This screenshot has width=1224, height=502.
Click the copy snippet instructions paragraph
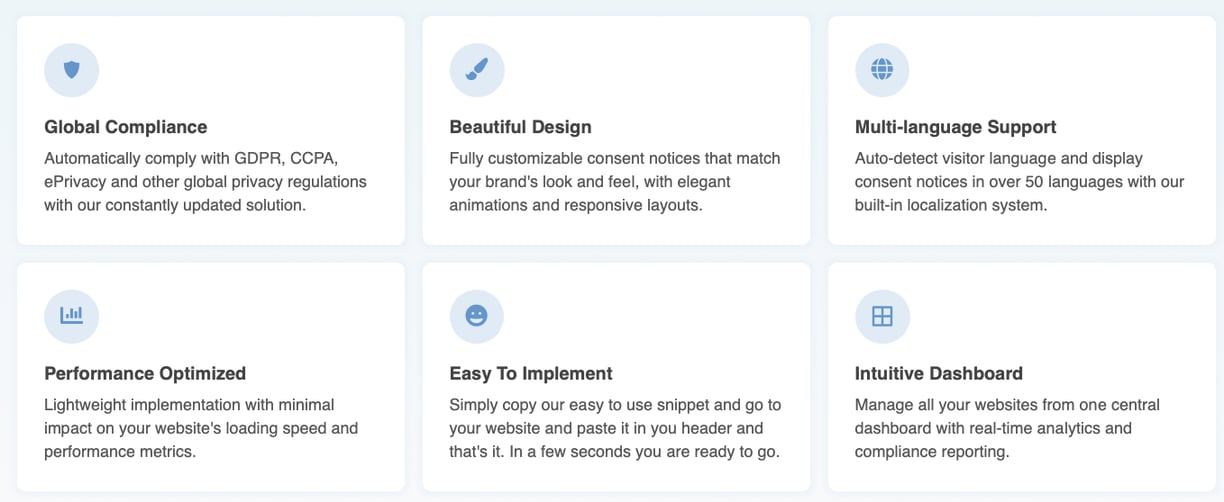point(615,428)
